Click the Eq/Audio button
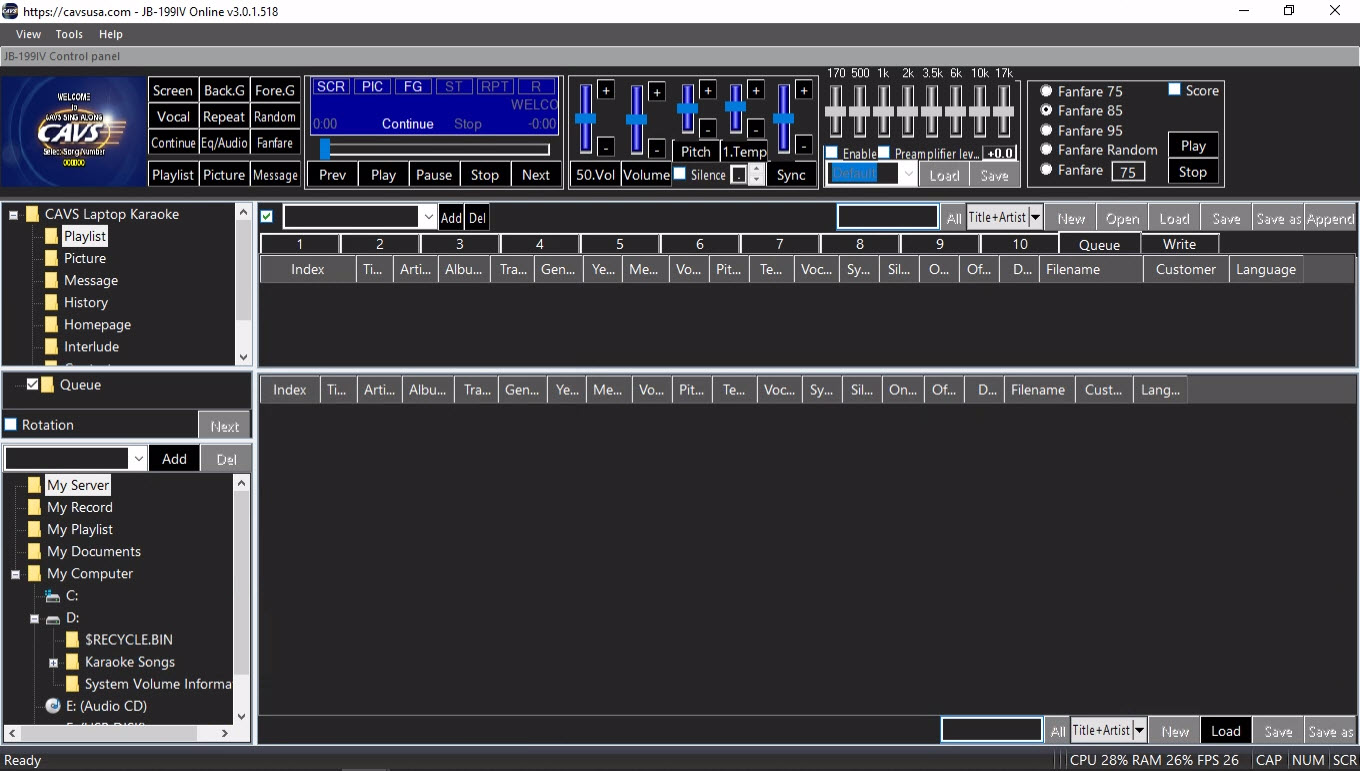The height and width of the screenshot is (771, 1360). pyautogui.click(x=224, y=143)
